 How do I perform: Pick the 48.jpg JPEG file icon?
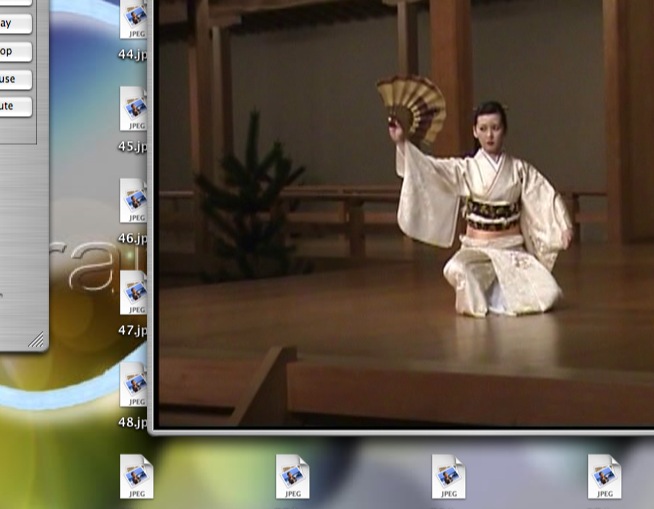(133, 384)
